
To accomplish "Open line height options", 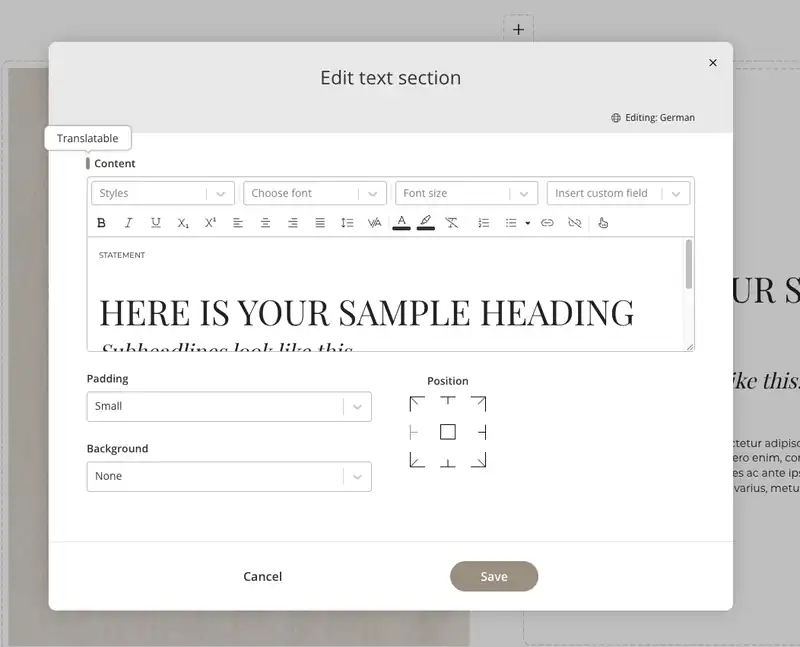I will click(347, 223).
